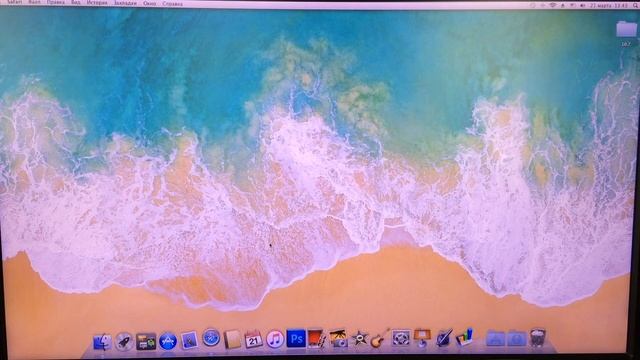Open the Окно menu
Image resolution: width=640 pixels, height=360 pixels.
tap(149, 3)
